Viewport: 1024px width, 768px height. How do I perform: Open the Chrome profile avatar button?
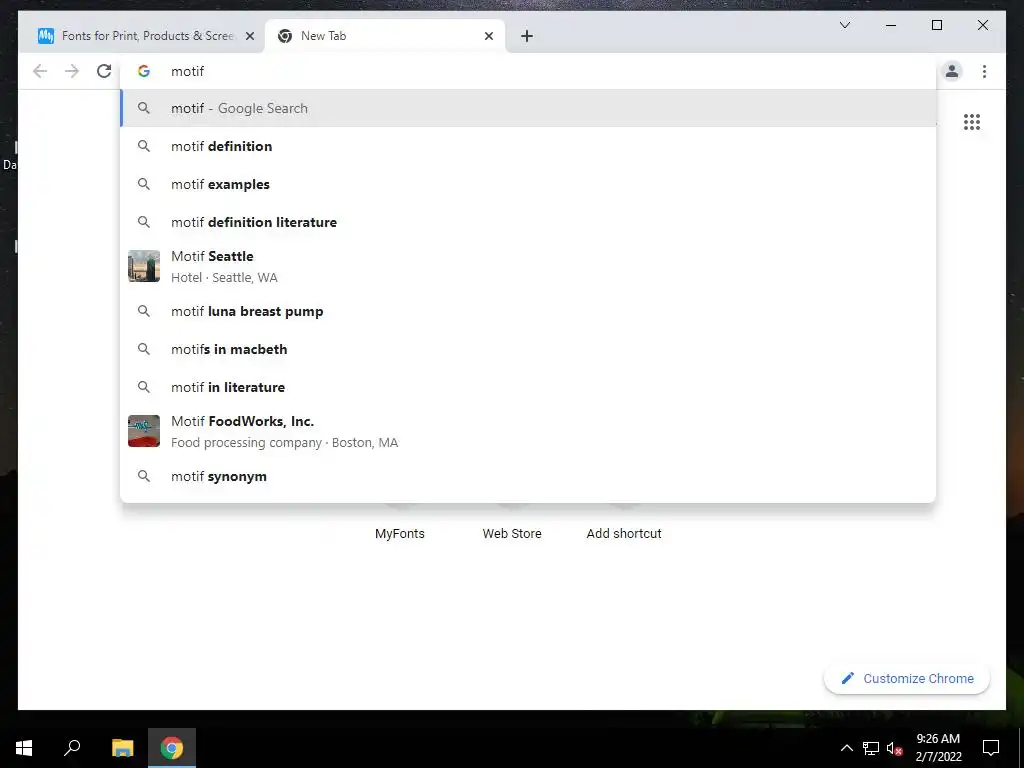point(952,71)
